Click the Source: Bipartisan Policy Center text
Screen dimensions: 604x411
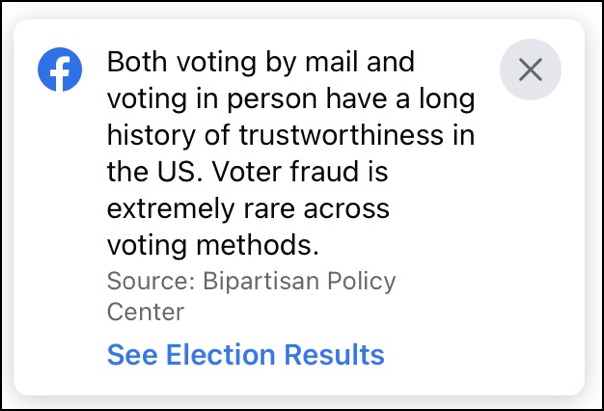click(252, 296)
